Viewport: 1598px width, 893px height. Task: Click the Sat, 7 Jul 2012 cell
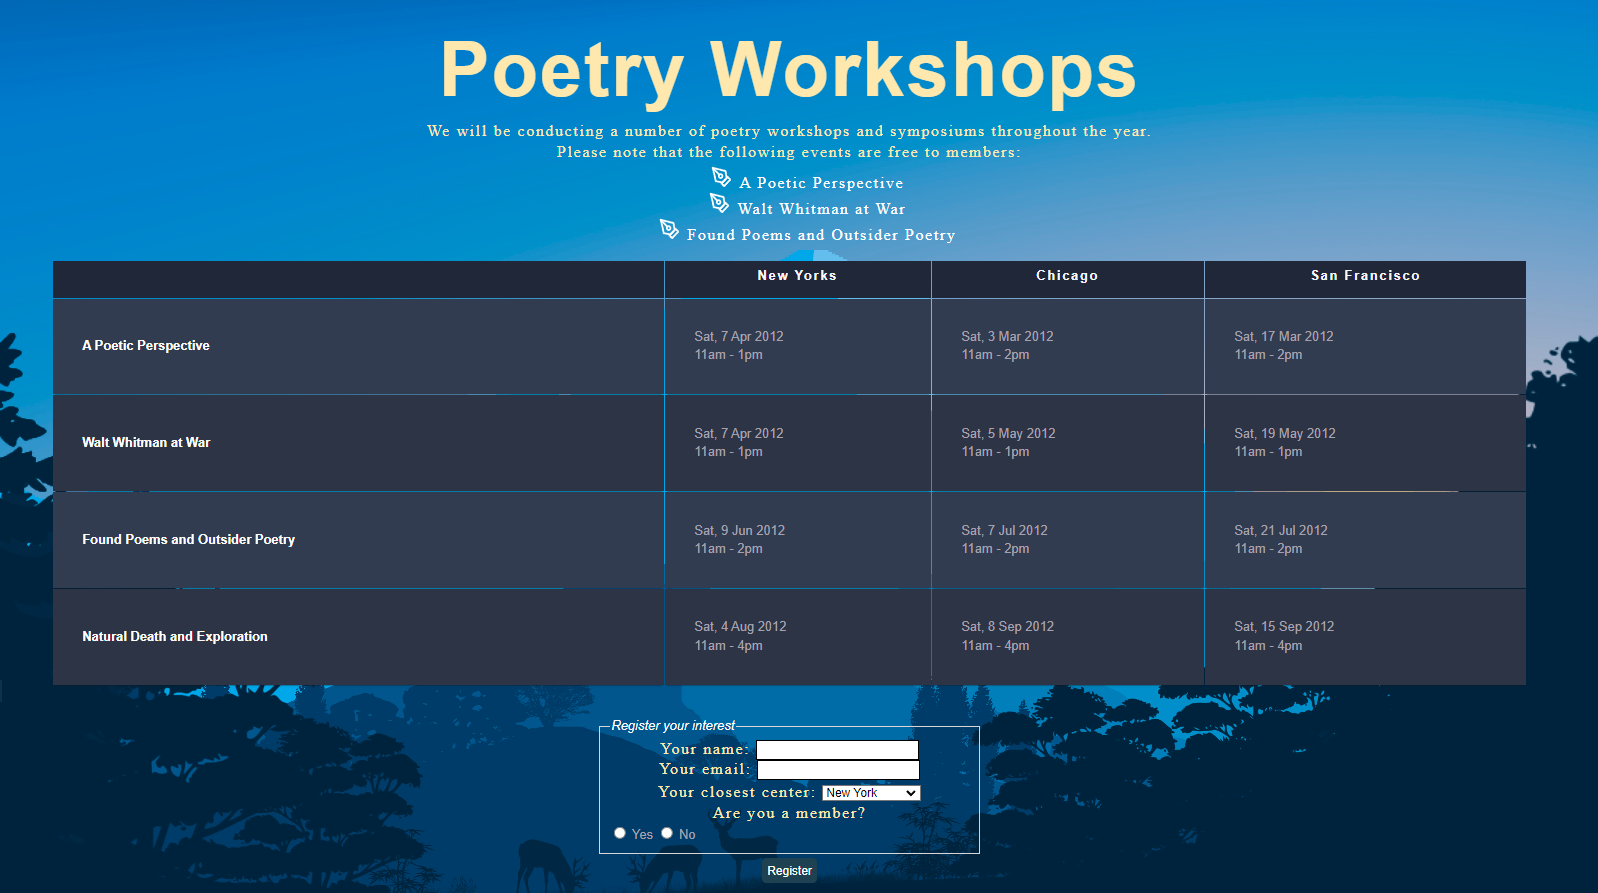[1067, 540]
